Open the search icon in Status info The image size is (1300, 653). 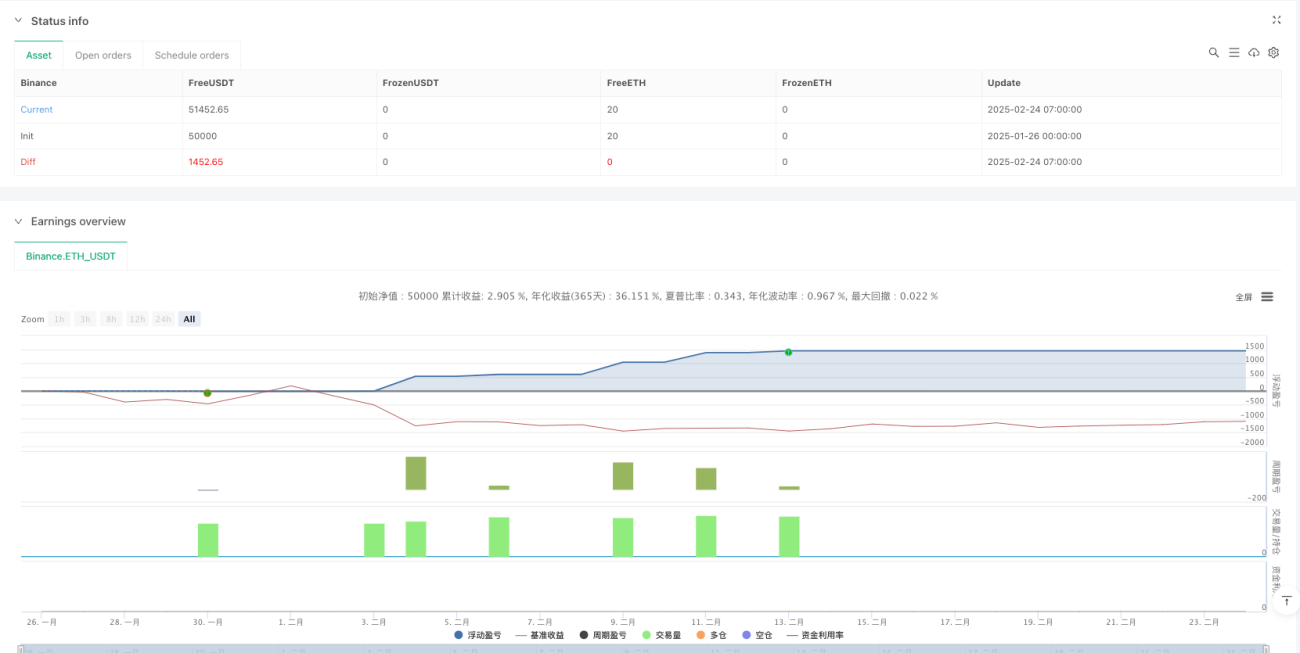coord(1213,52)
